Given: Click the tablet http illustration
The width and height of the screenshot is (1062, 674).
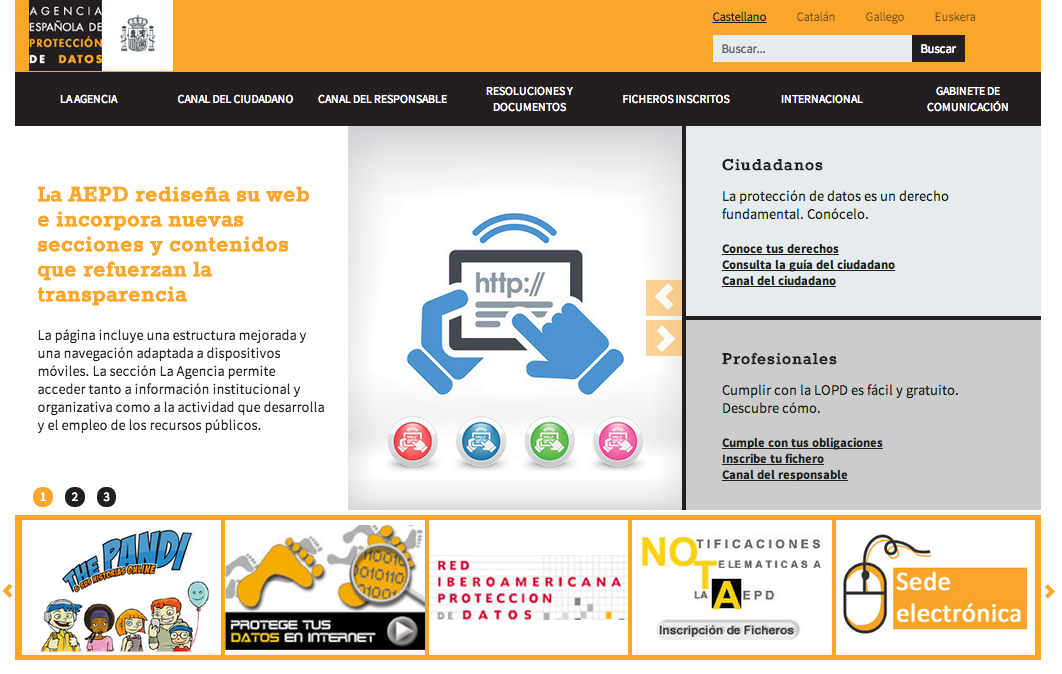Looking at the screenshot, I should click(515, 303).
